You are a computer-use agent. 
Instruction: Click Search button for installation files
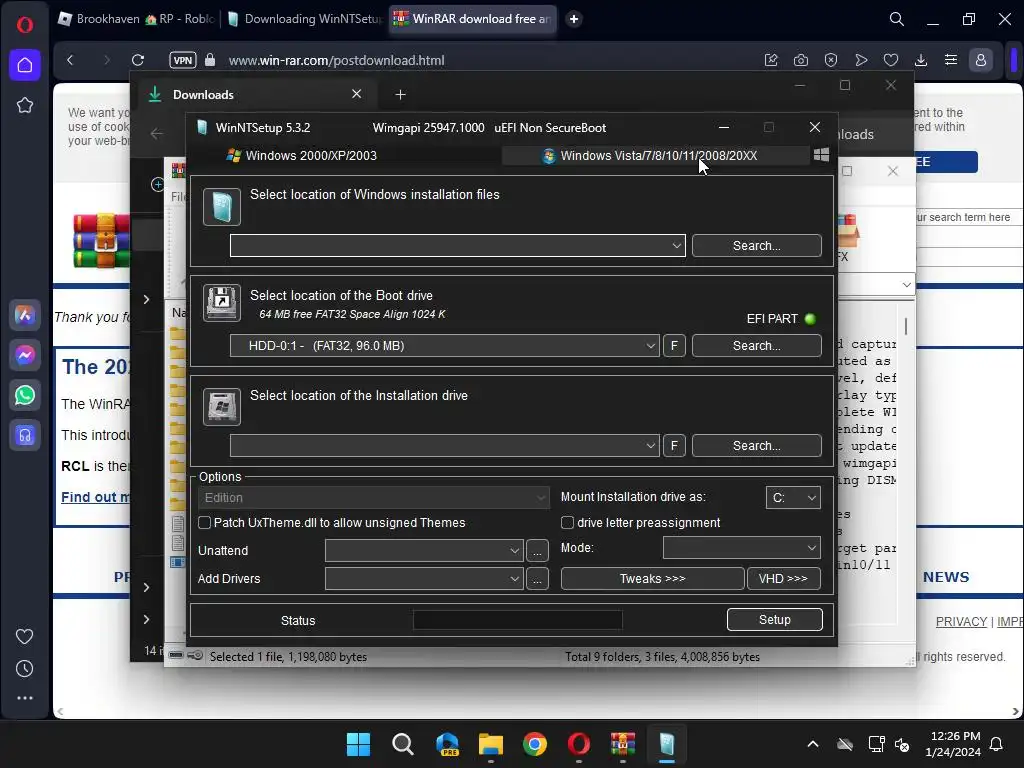pyautogui.click(x=756, y=246)
